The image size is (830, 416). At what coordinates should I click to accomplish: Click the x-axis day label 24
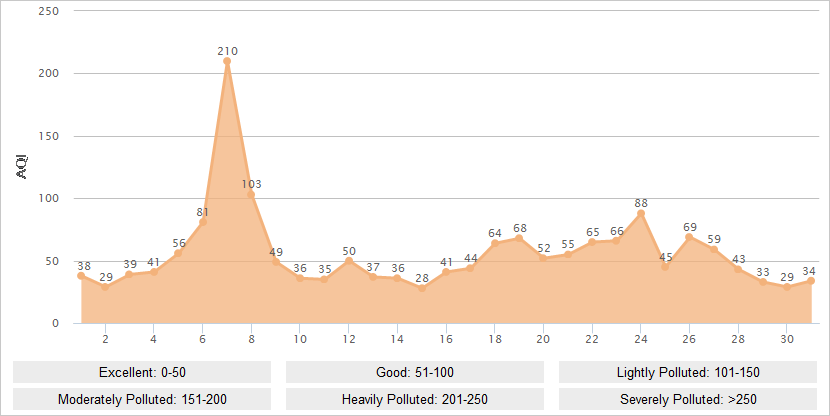coord(641,339)
